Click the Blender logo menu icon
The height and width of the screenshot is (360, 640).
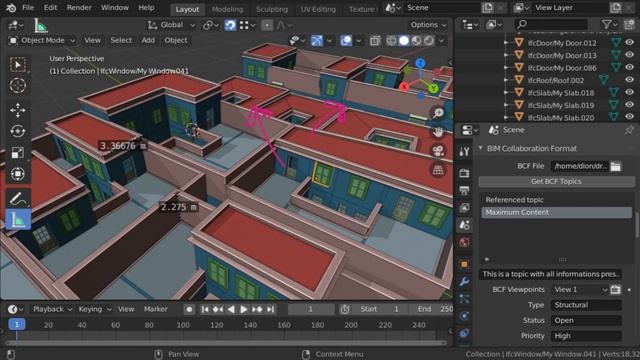coord(11,8)
